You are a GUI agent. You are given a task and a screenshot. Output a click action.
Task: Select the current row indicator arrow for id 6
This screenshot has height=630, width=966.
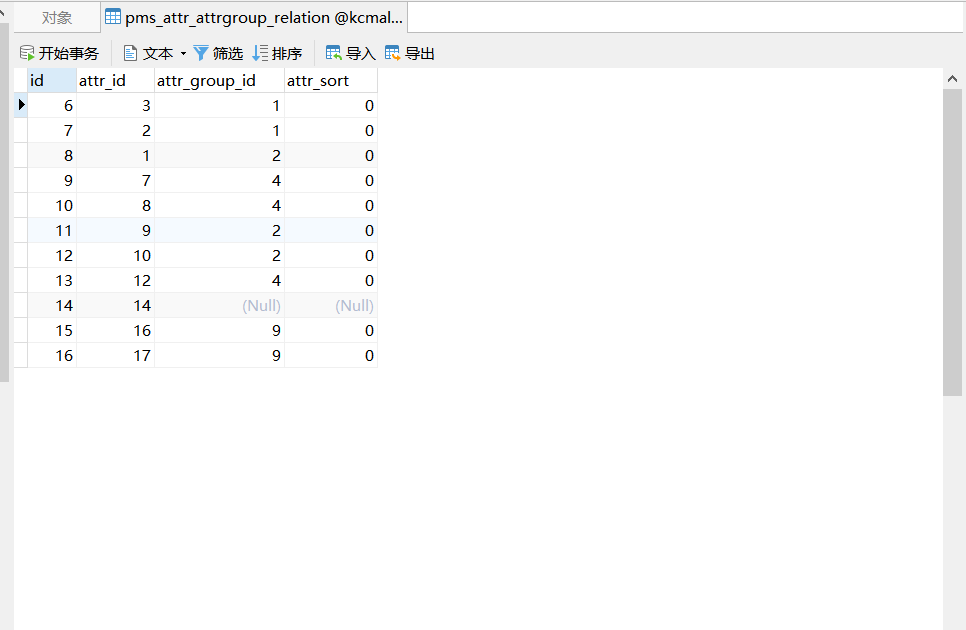click(x=21, y=105)
